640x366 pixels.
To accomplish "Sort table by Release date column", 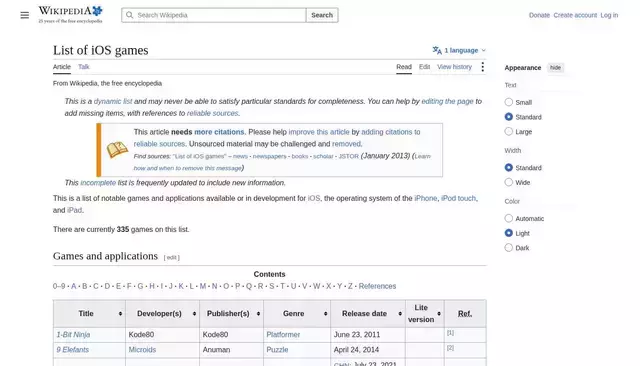I will click(400, 314).
